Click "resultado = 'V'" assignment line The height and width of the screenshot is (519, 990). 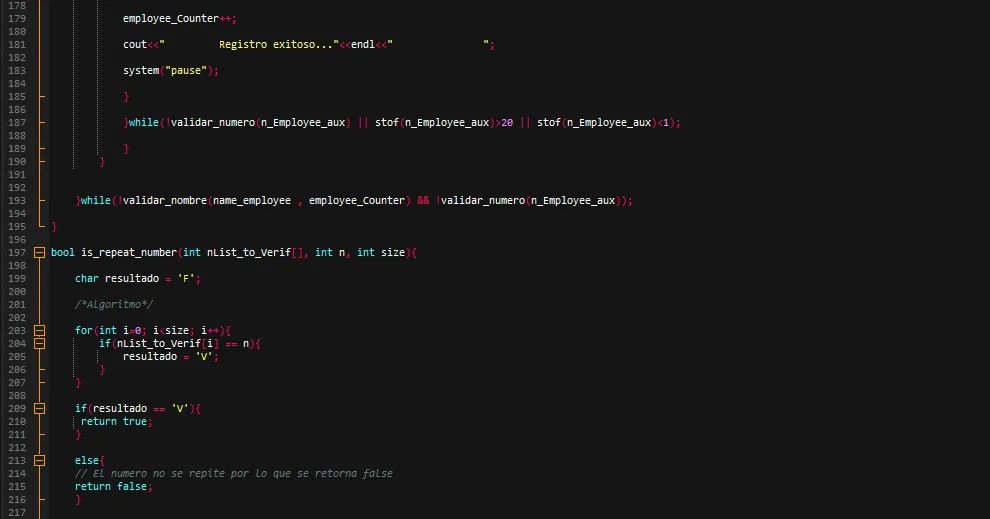click(170, 356)
